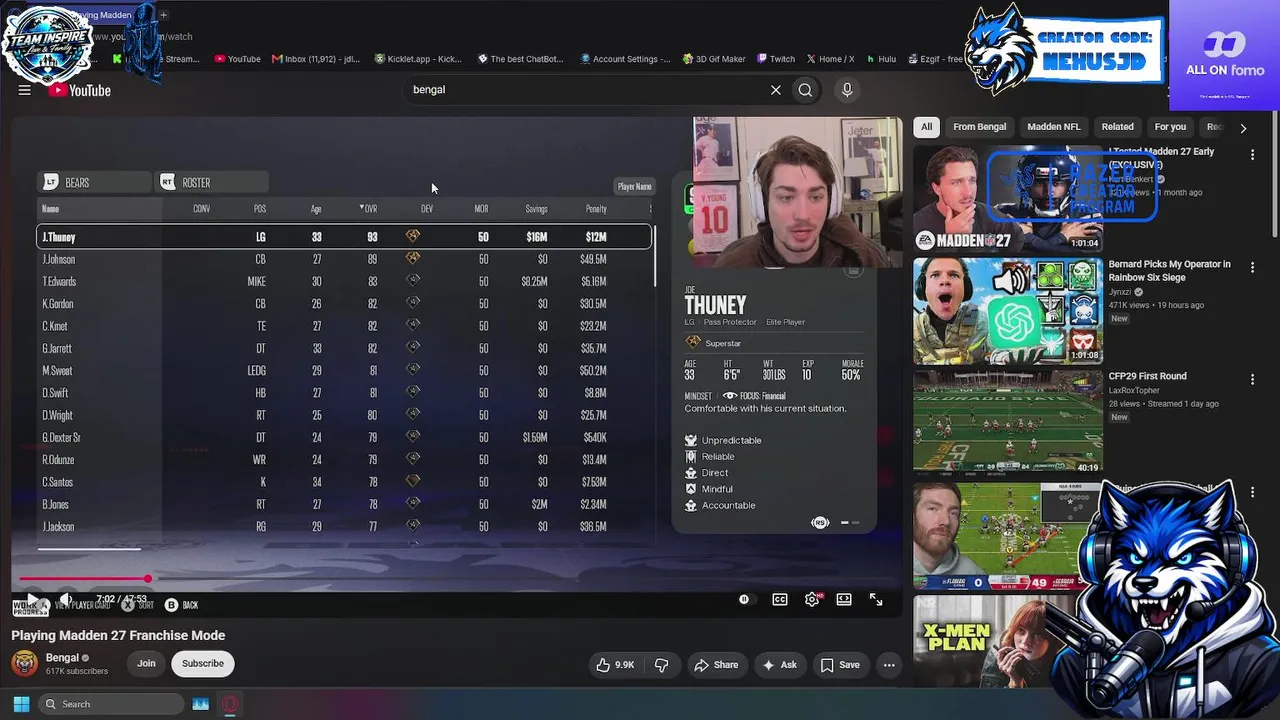Image resolution: width=1280 pixels, height=720 pixels.
Task: Open the Home / X bookmark
Action: 830,59
